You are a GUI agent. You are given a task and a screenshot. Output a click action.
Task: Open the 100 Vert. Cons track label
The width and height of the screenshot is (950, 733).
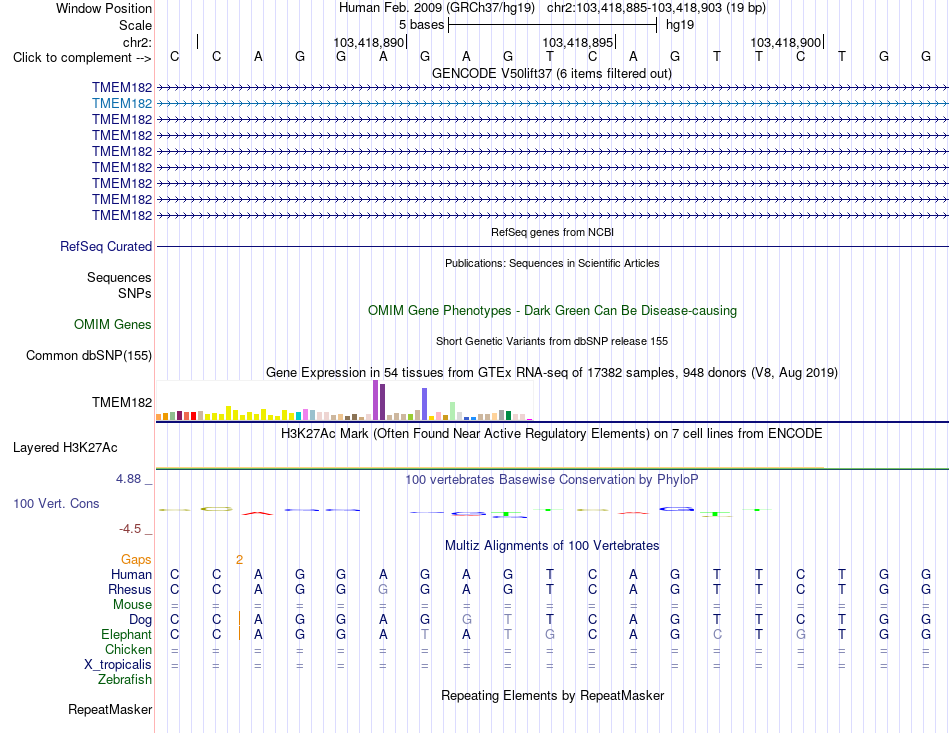tap(56, 503)
